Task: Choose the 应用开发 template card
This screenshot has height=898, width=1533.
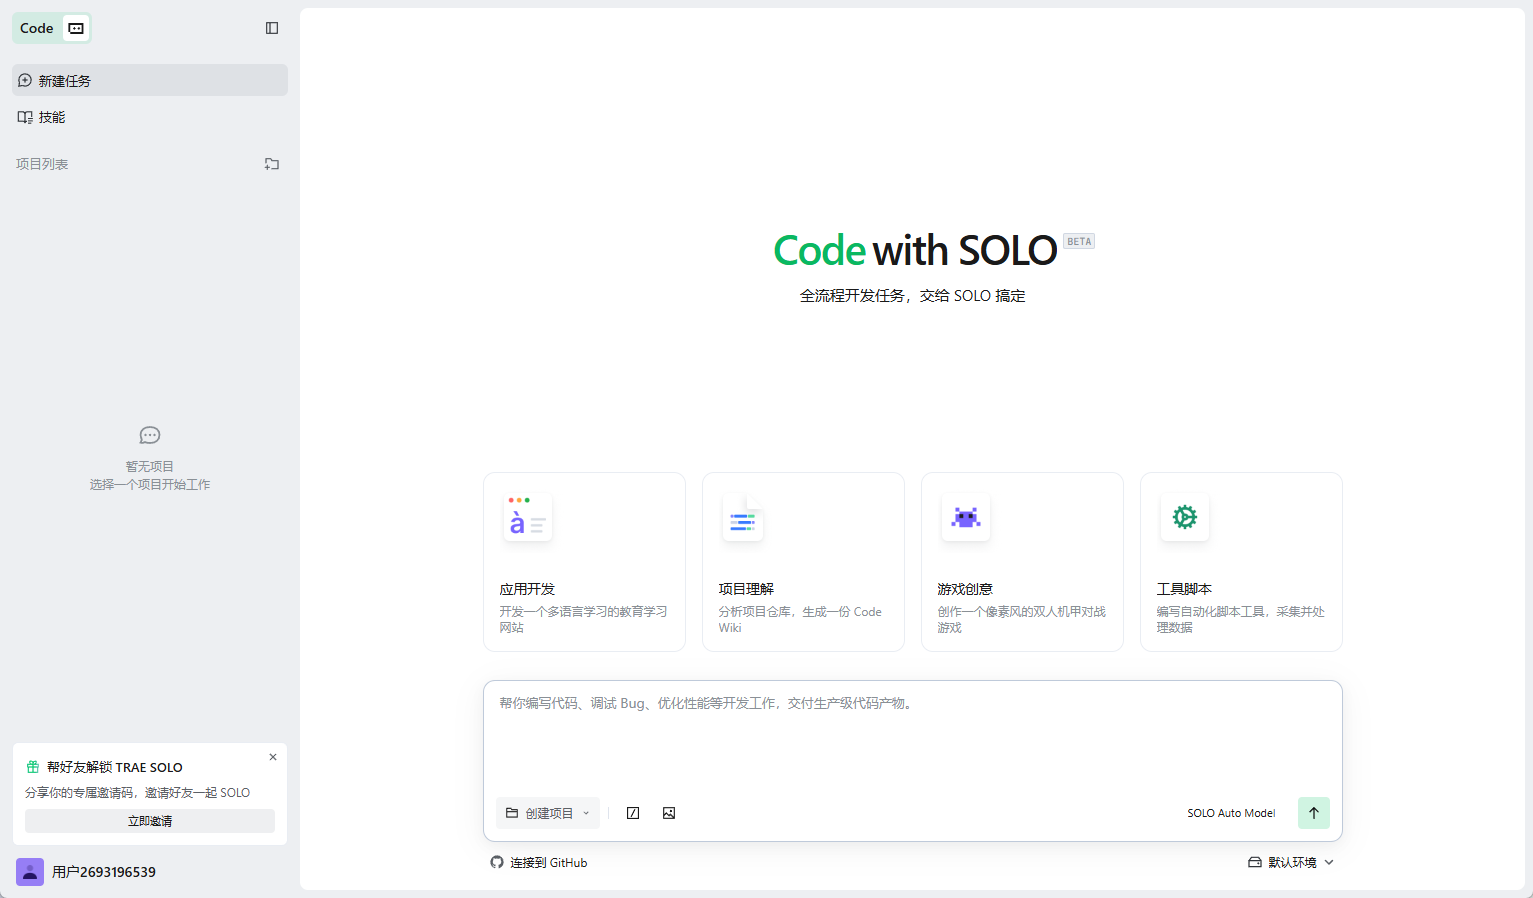Action: pos(584,562)
